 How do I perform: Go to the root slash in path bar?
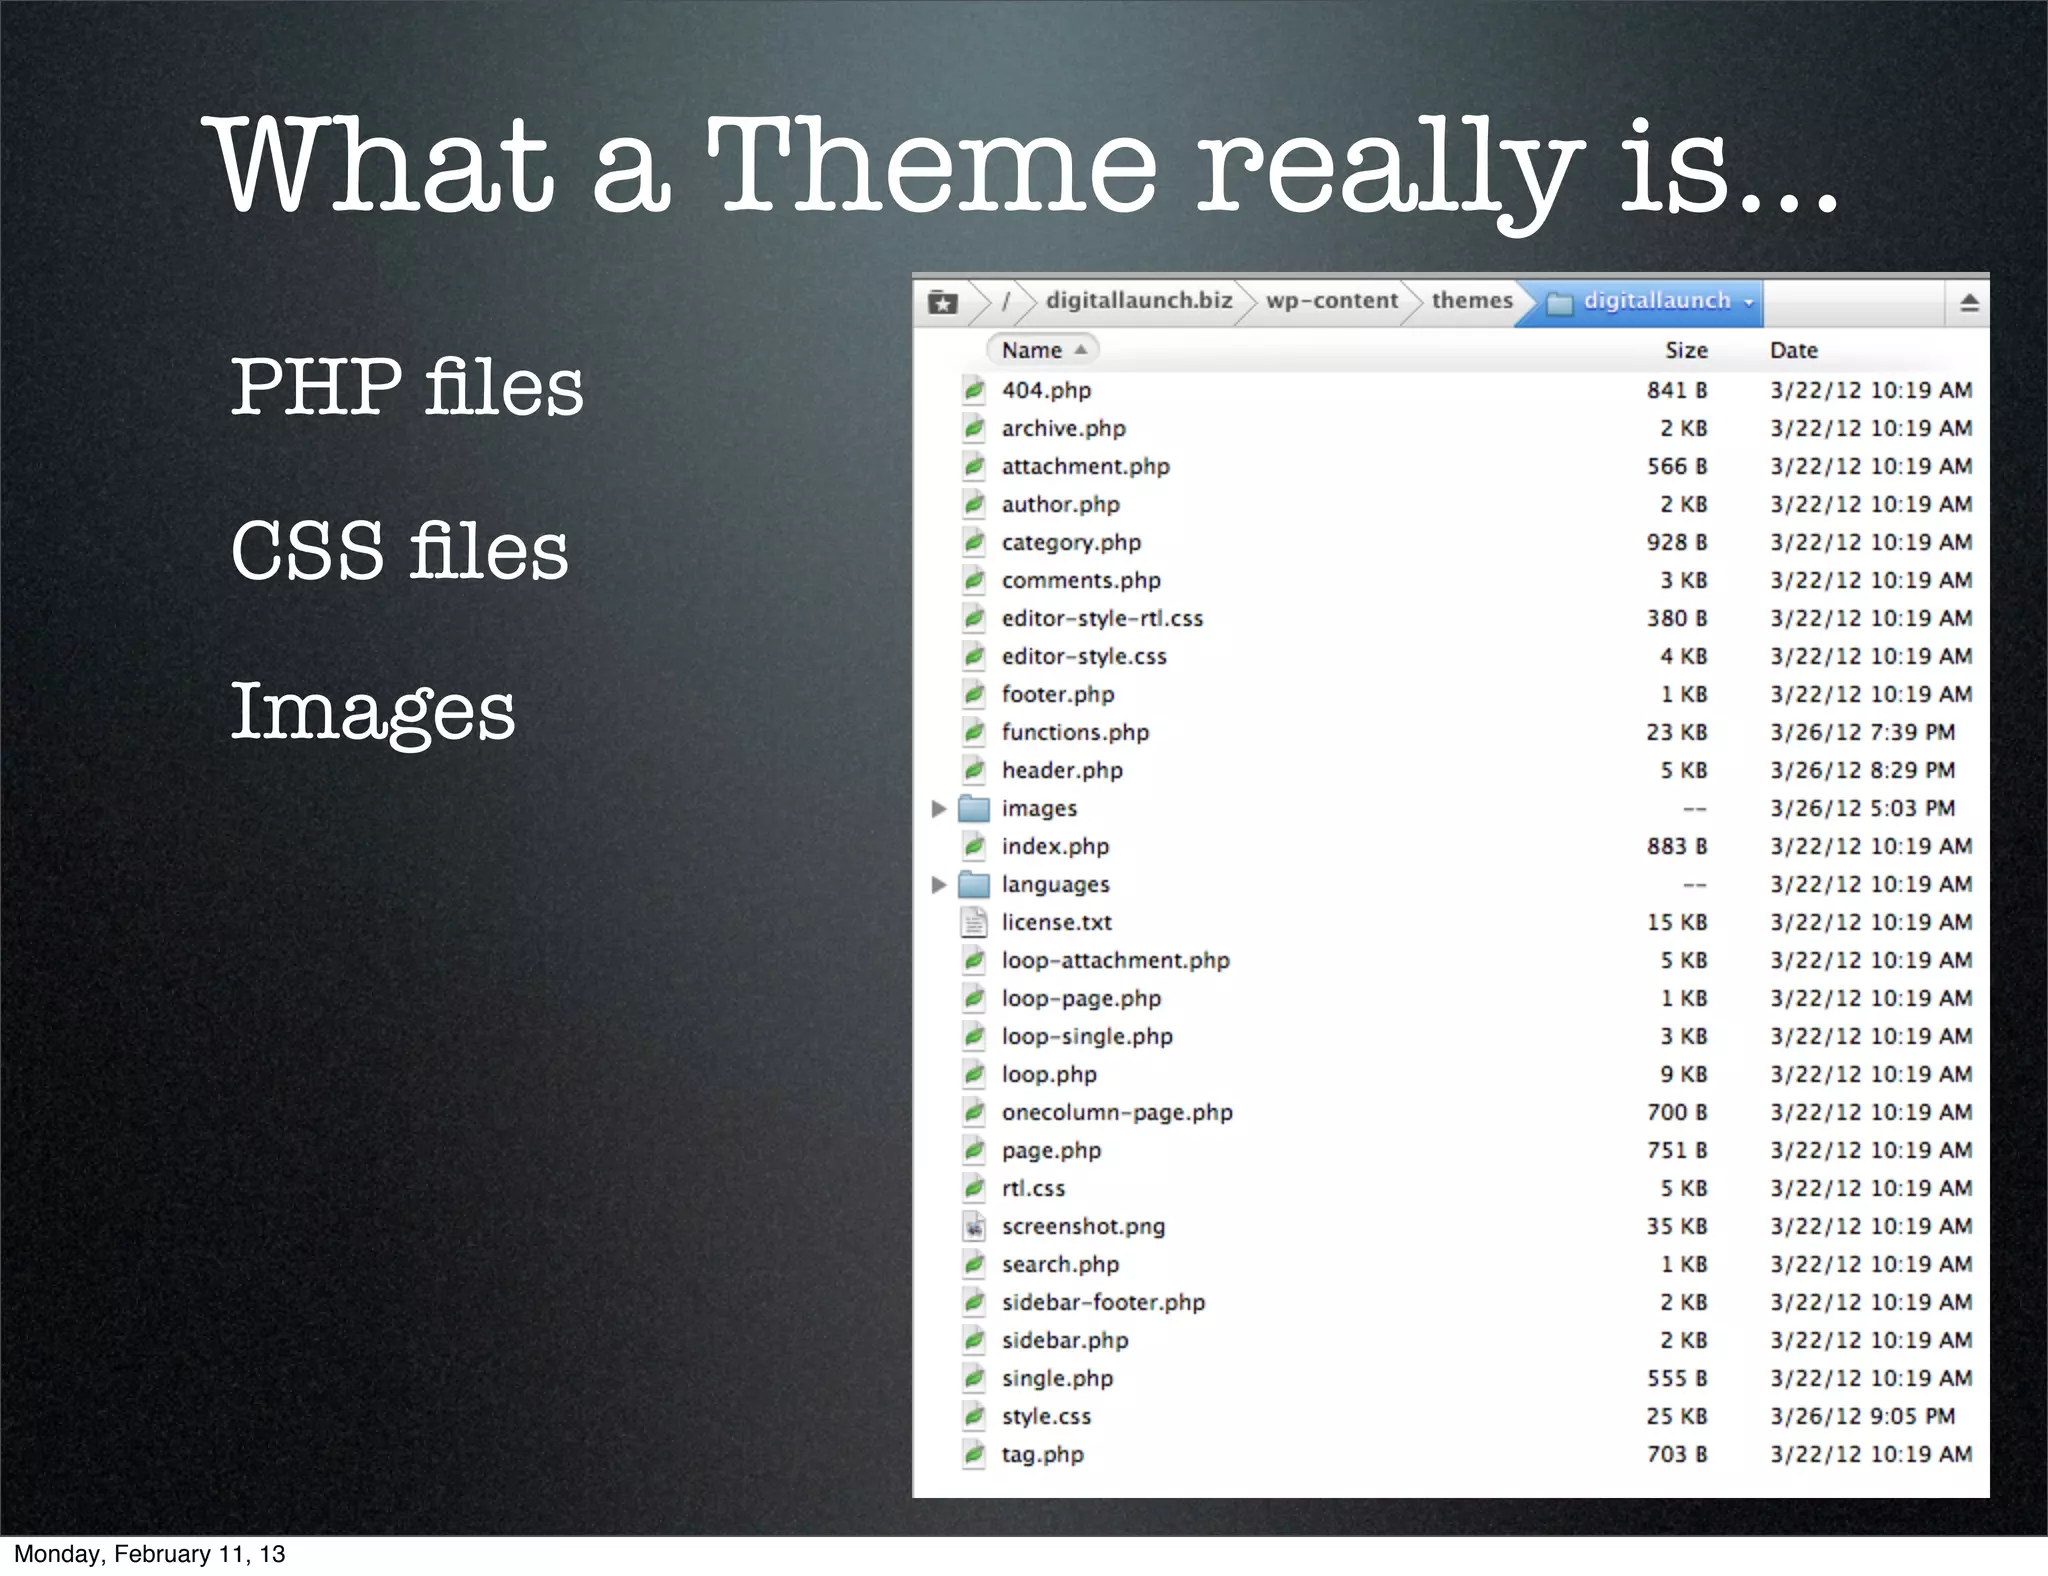click(x=1006, y=301)
